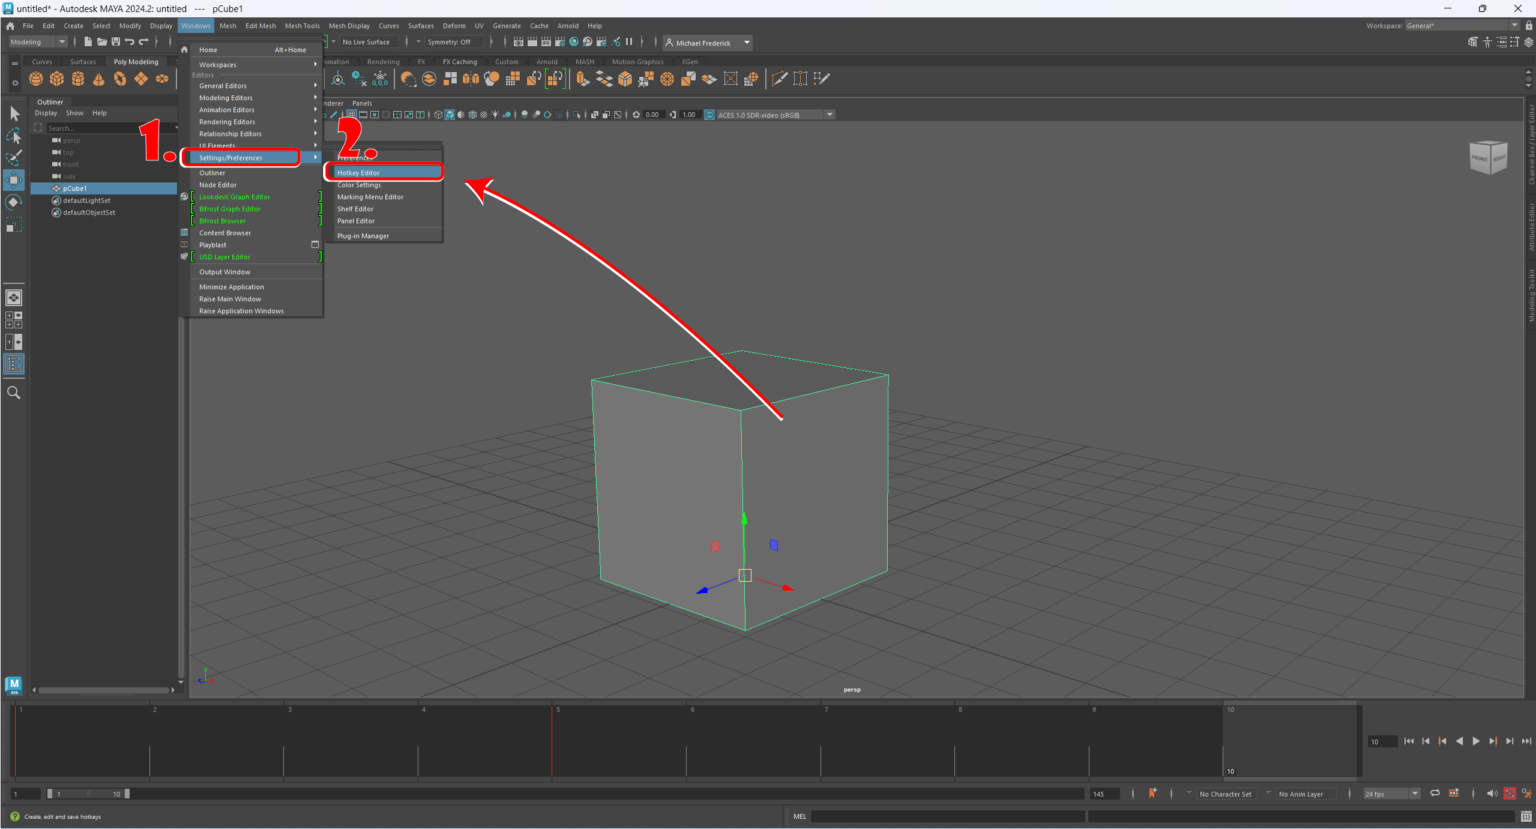Create a polygon cube from shelf
Screen dimensions: 1536x829
pos(57,79)
